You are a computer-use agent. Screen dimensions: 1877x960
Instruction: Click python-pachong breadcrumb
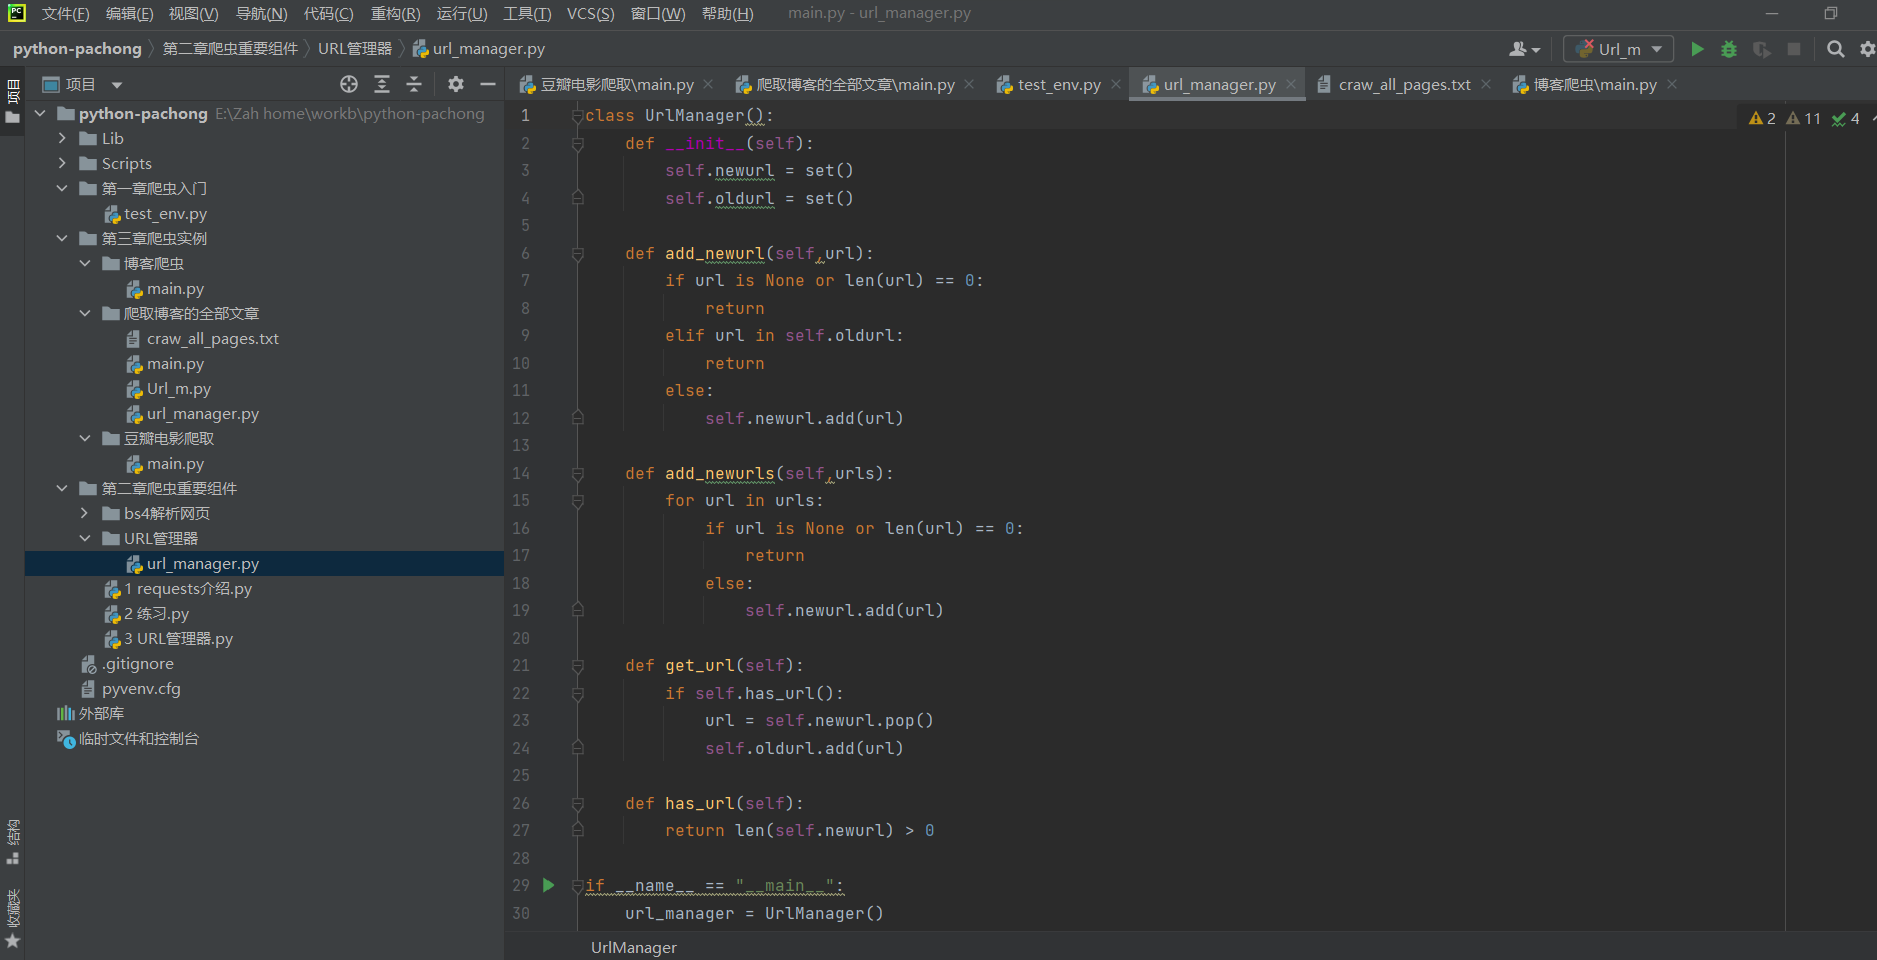pos(77,49)
